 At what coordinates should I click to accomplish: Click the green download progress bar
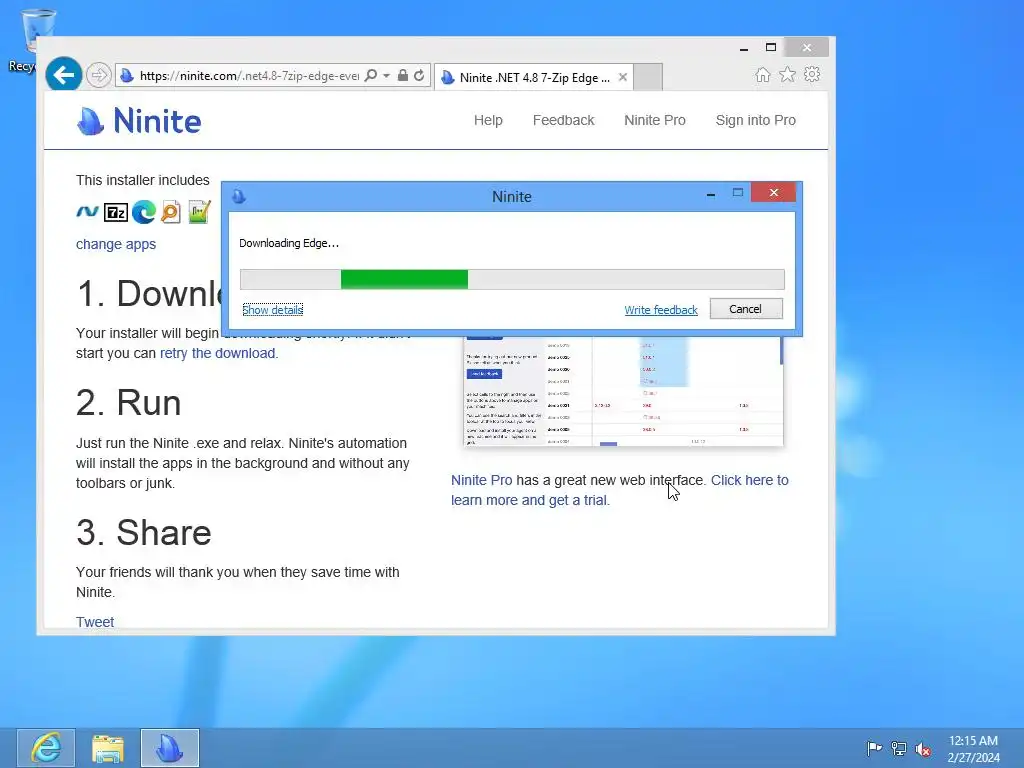click(x=404, y=279)
